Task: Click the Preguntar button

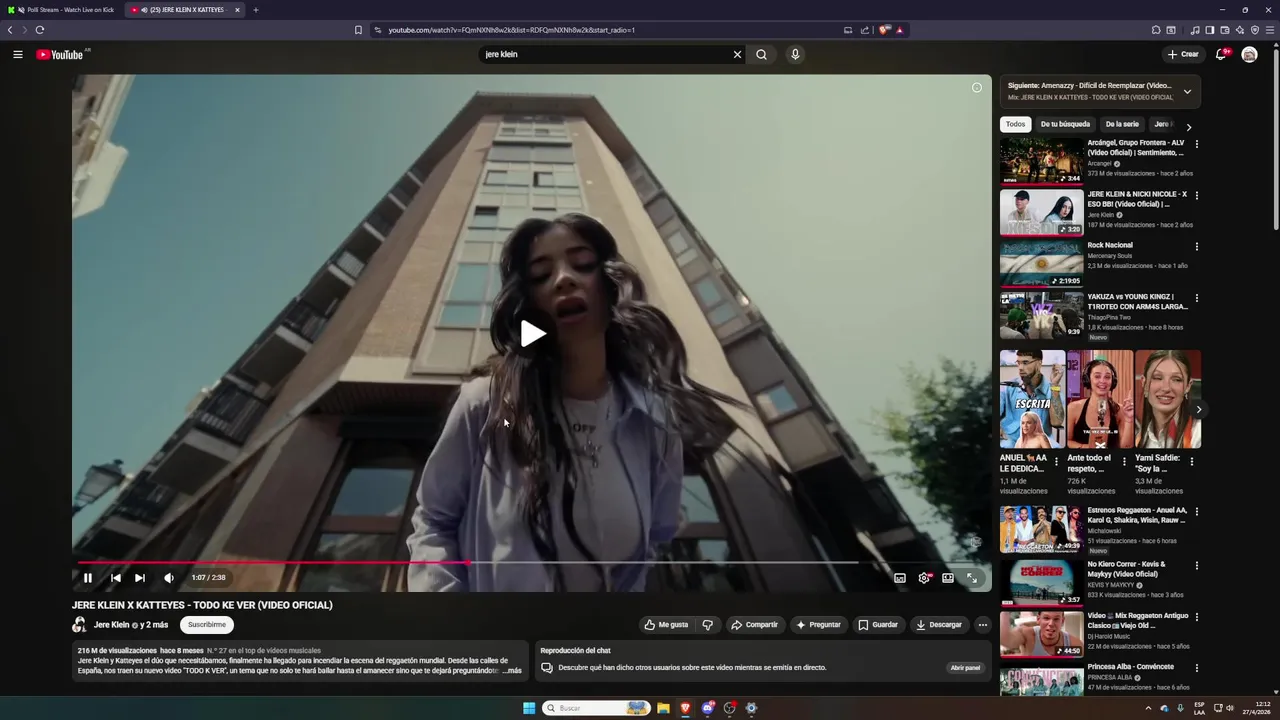Action: [x=818, y=625]
